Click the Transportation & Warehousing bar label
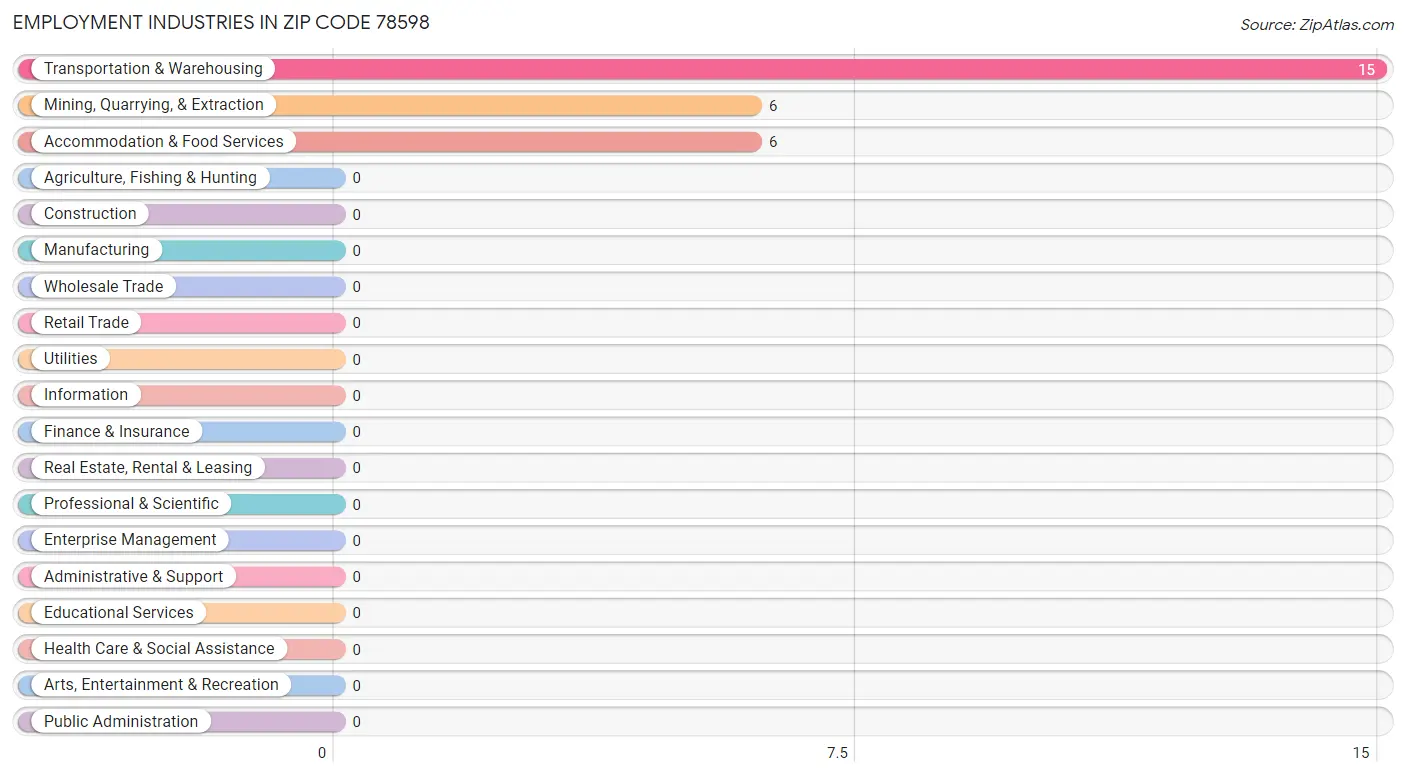1406x776 pixels. point(153,69)
